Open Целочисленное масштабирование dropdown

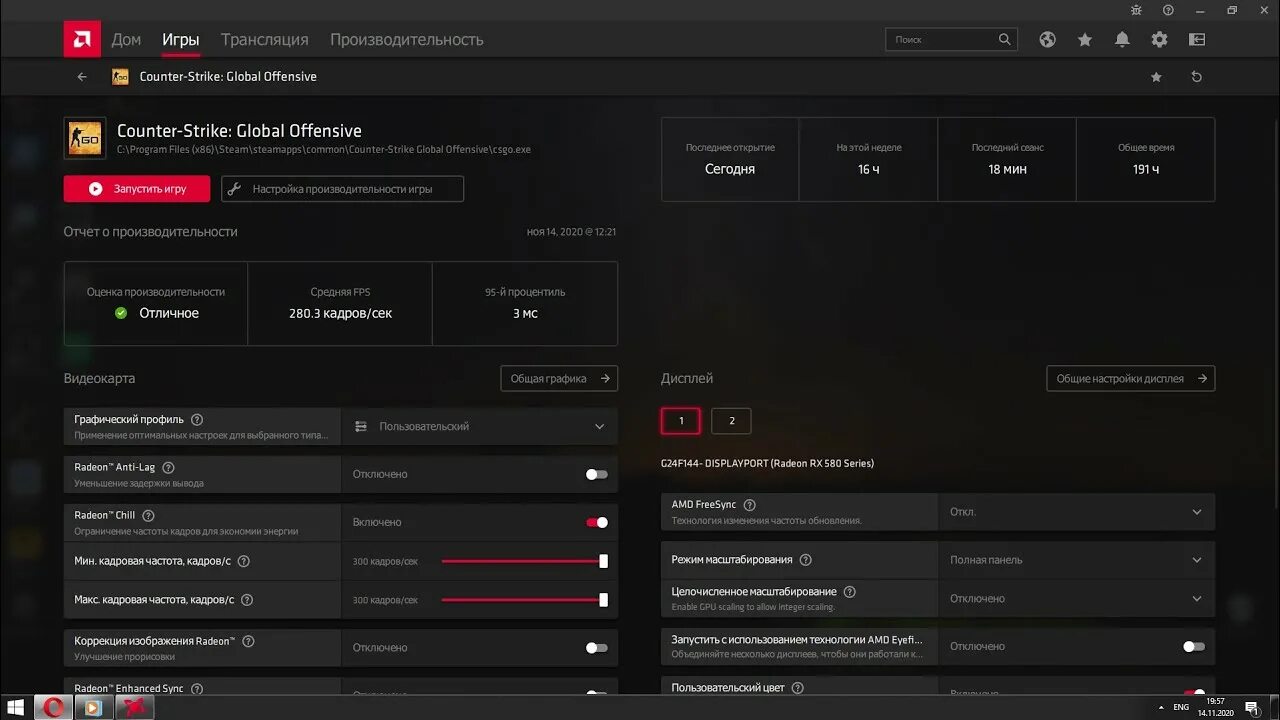[x=1076, y=598]
